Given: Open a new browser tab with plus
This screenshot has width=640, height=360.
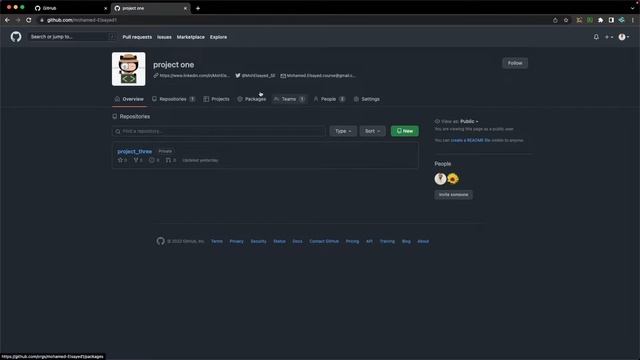Looking at the screenshot, I should click(198, 8).
